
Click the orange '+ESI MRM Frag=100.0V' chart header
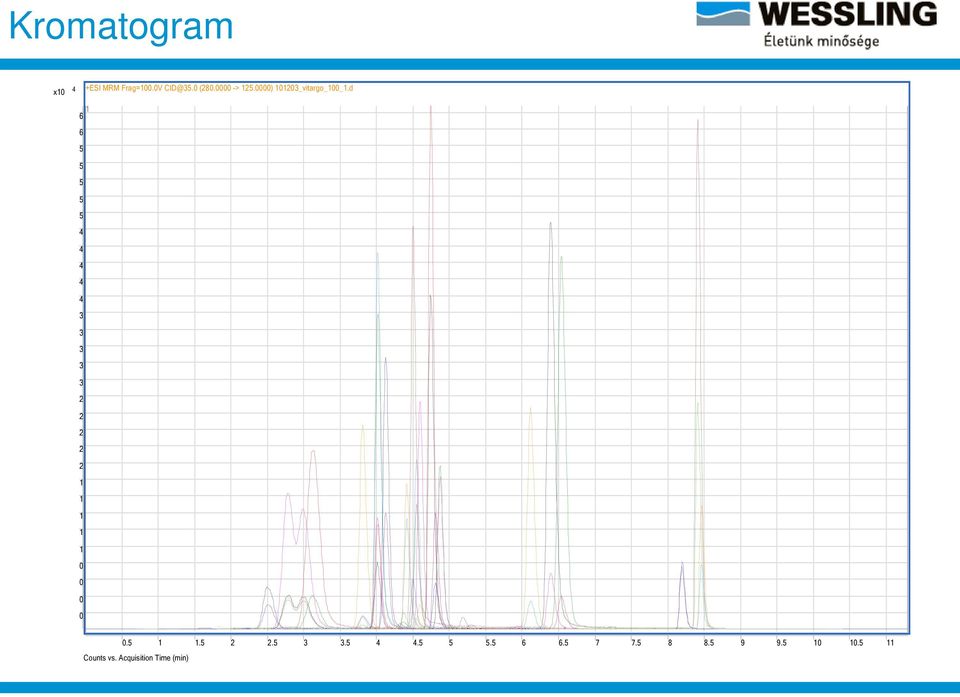pos(219,88)
